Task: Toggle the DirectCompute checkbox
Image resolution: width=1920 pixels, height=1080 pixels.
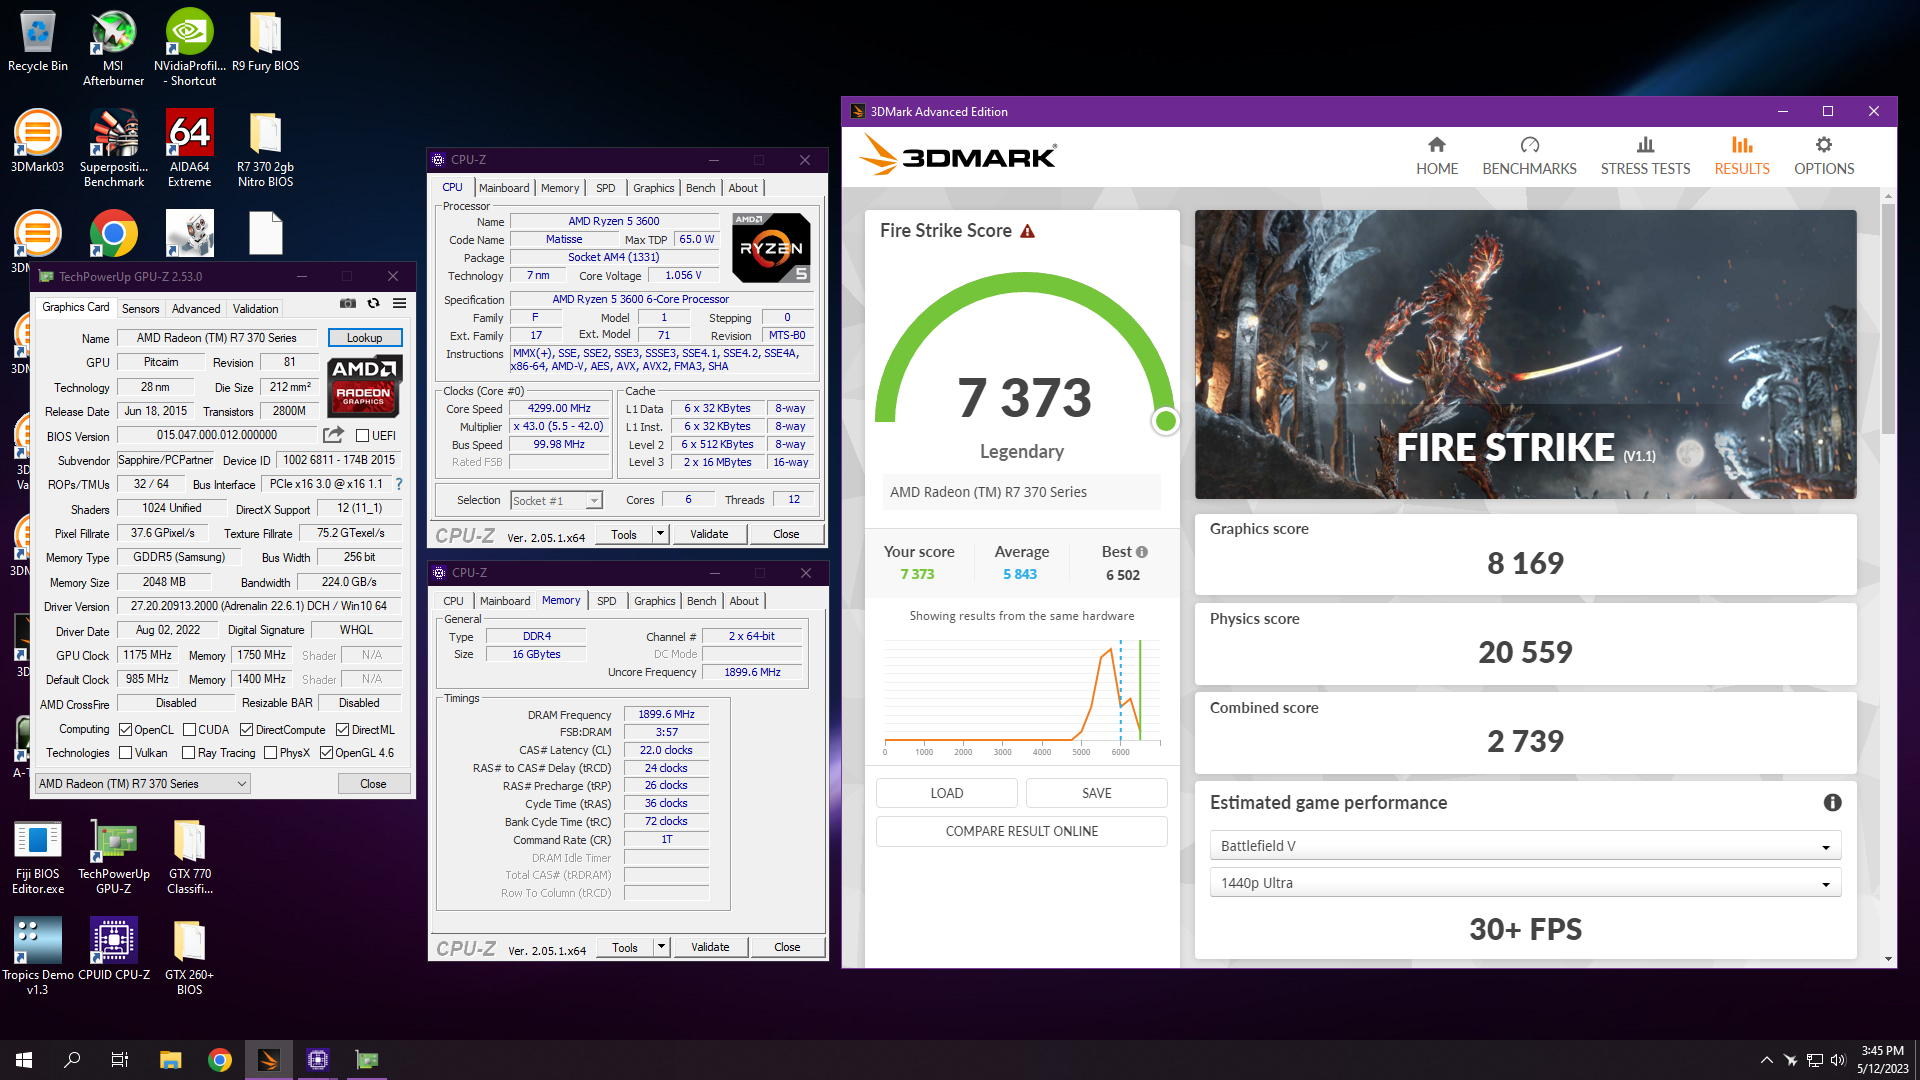Action: point(246,730)
